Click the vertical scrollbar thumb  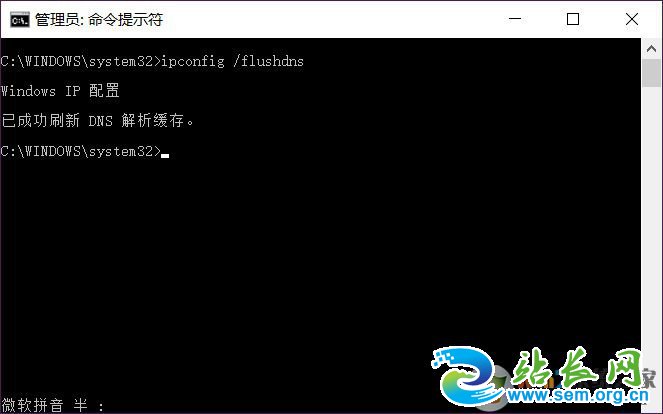[651, 73]
